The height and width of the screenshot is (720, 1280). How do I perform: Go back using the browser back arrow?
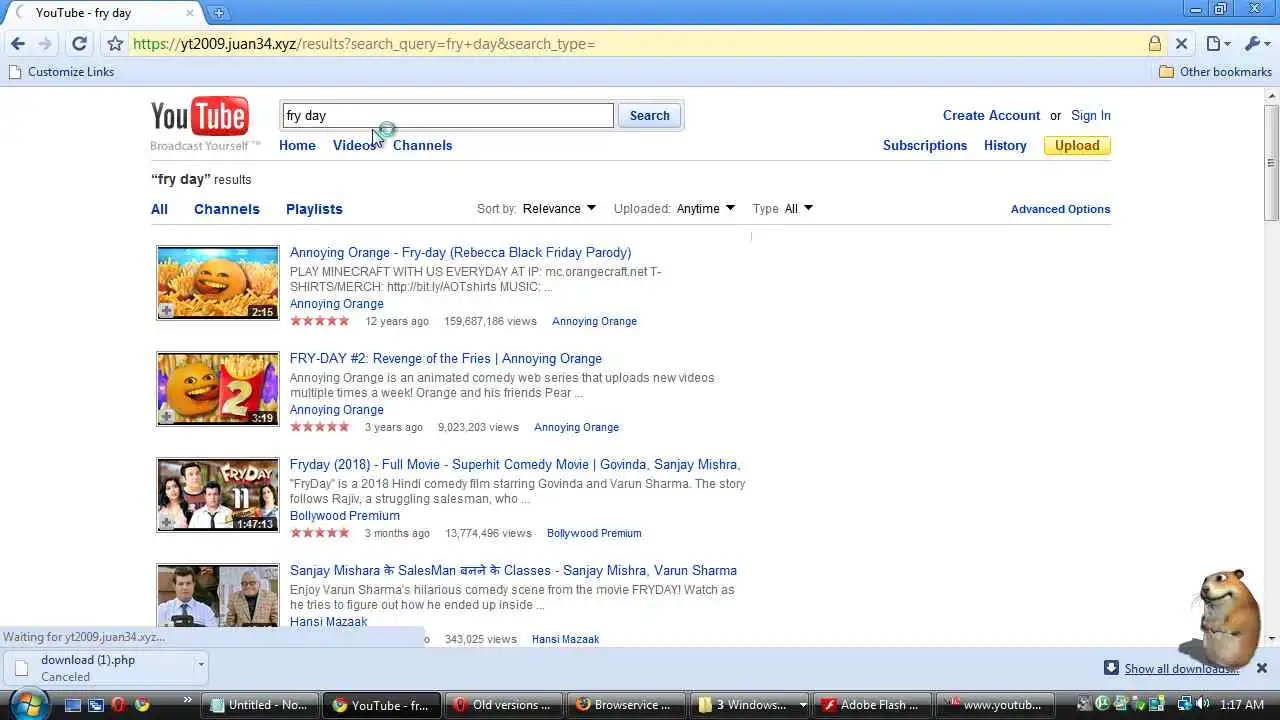click(x=17, y=44)
